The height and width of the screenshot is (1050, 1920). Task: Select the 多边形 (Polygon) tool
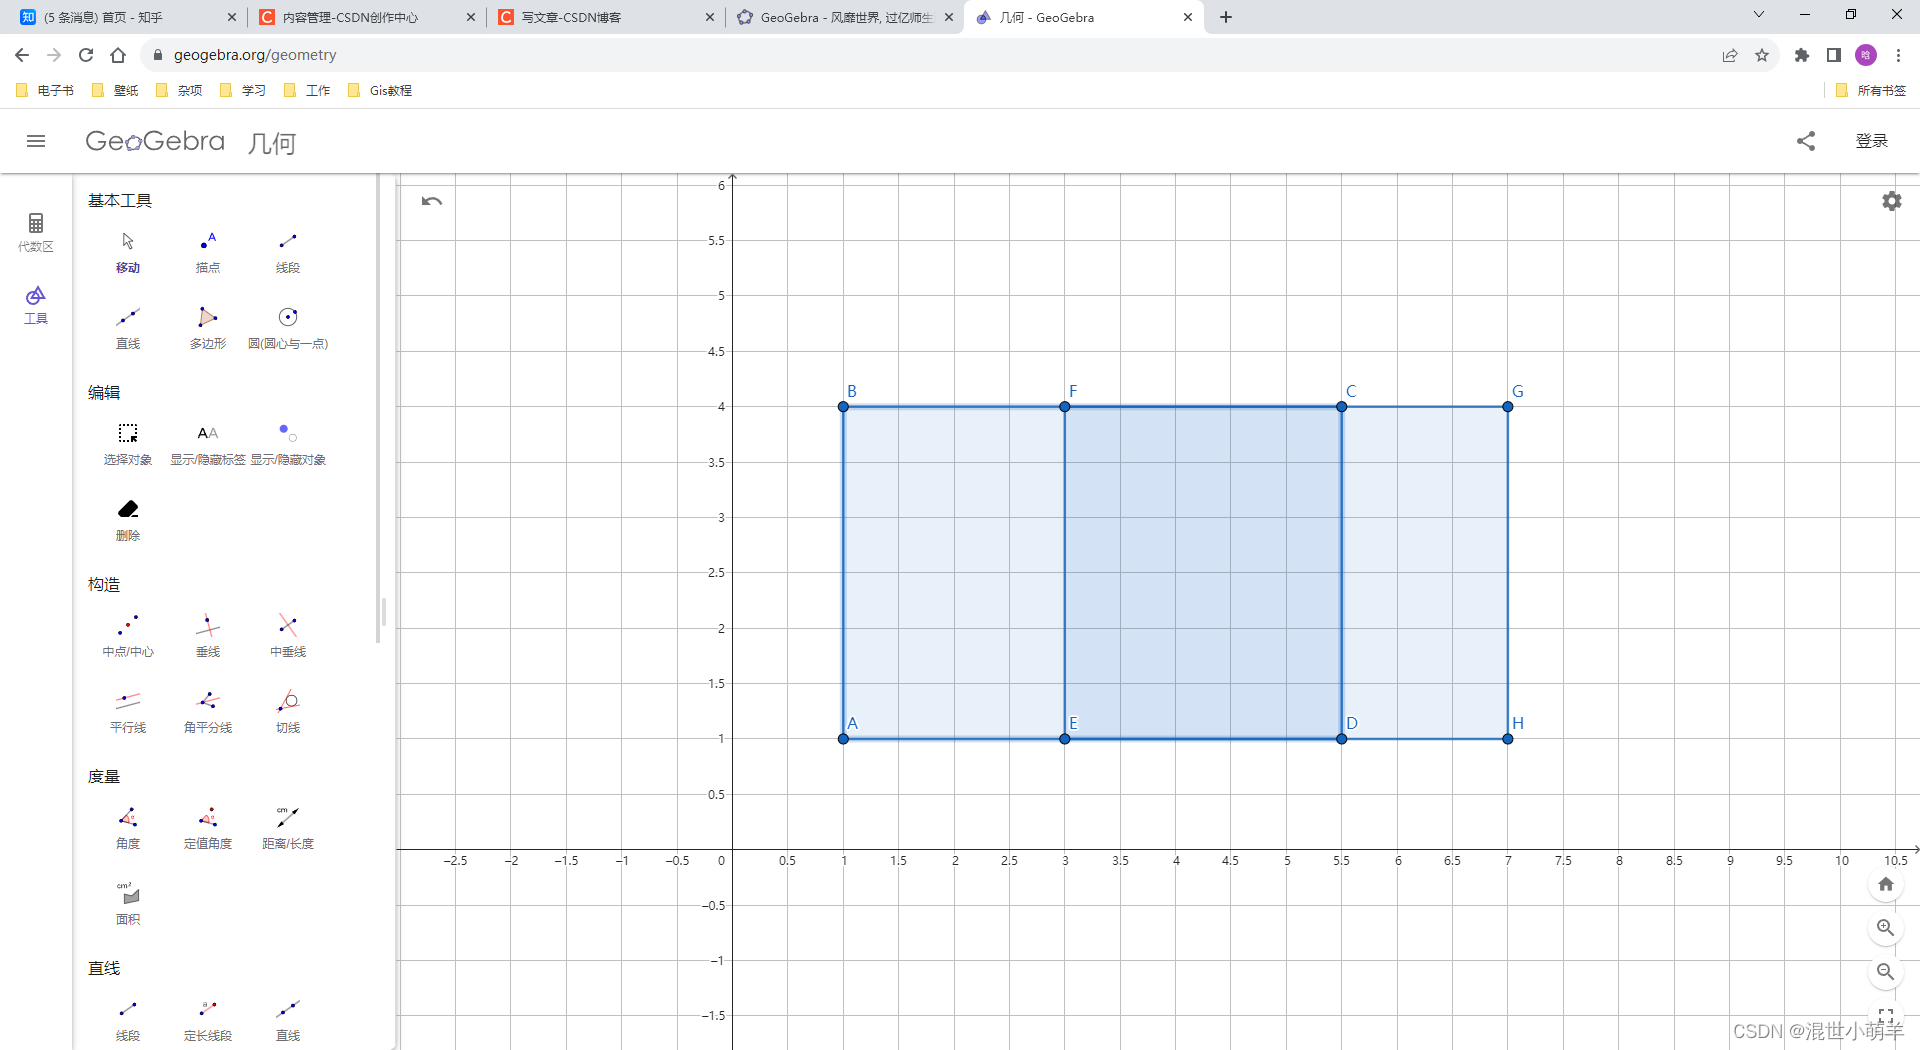(208, 328)
